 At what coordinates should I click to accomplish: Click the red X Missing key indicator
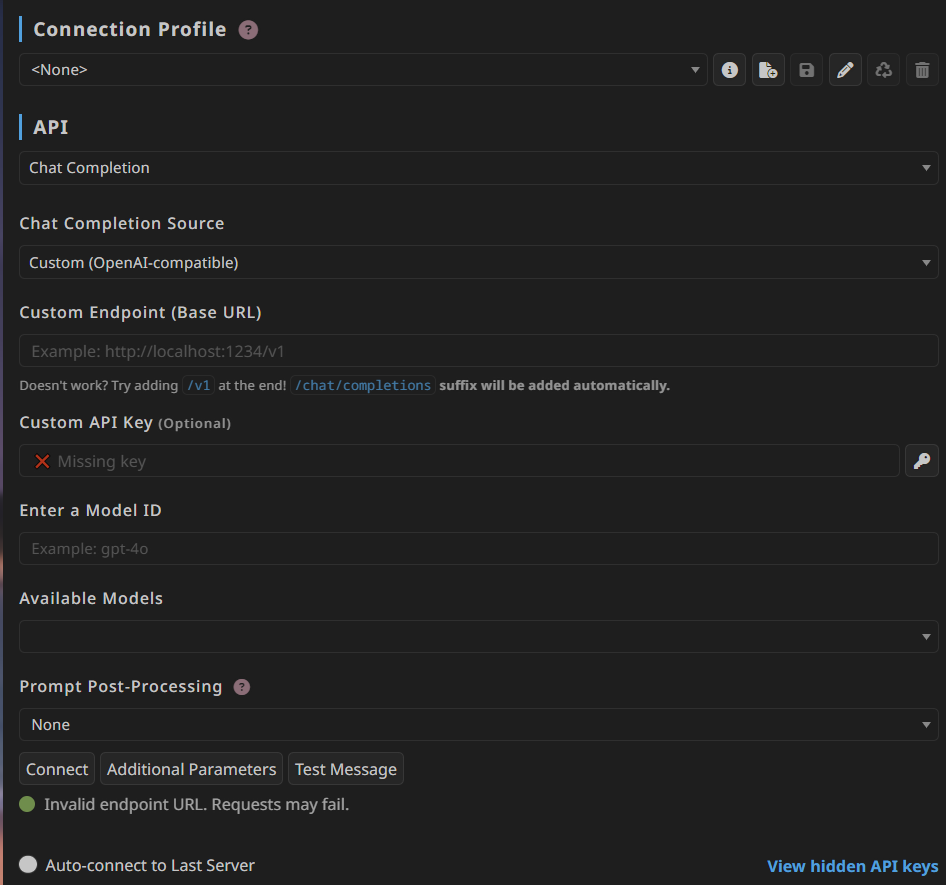coord(42,462)
